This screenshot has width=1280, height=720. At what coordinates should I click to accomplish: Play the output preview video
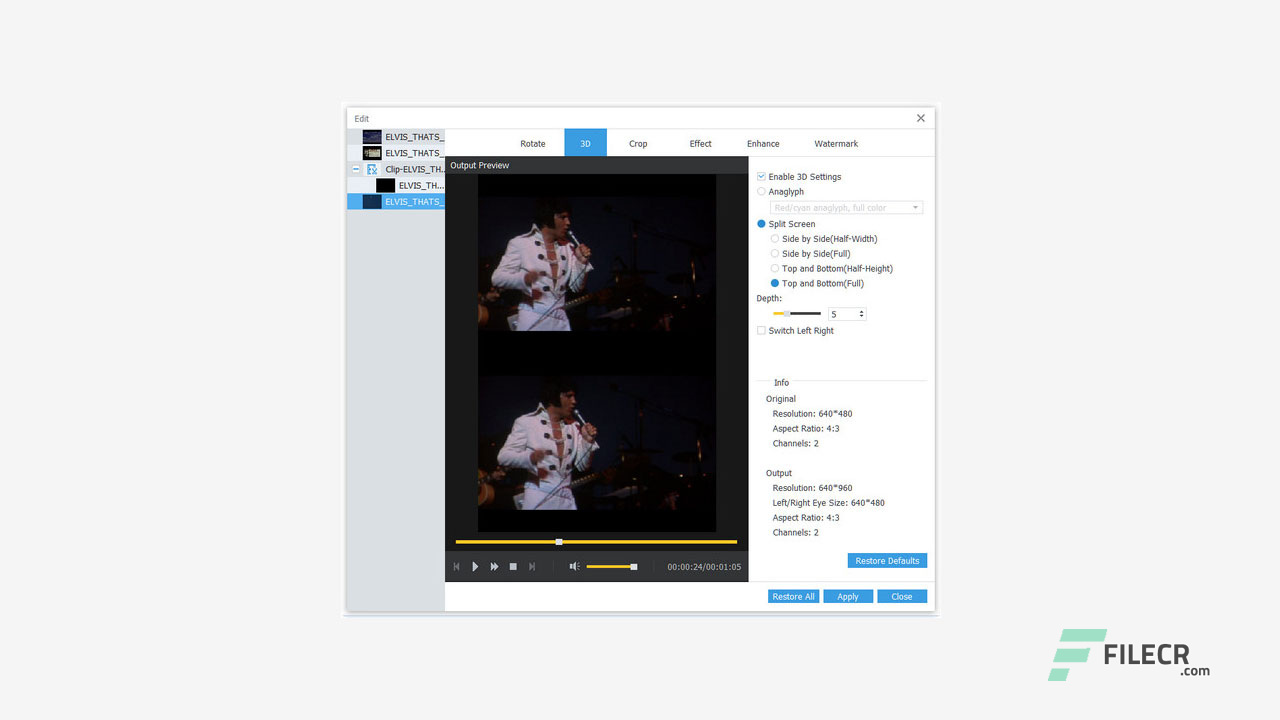click(475, 567)
